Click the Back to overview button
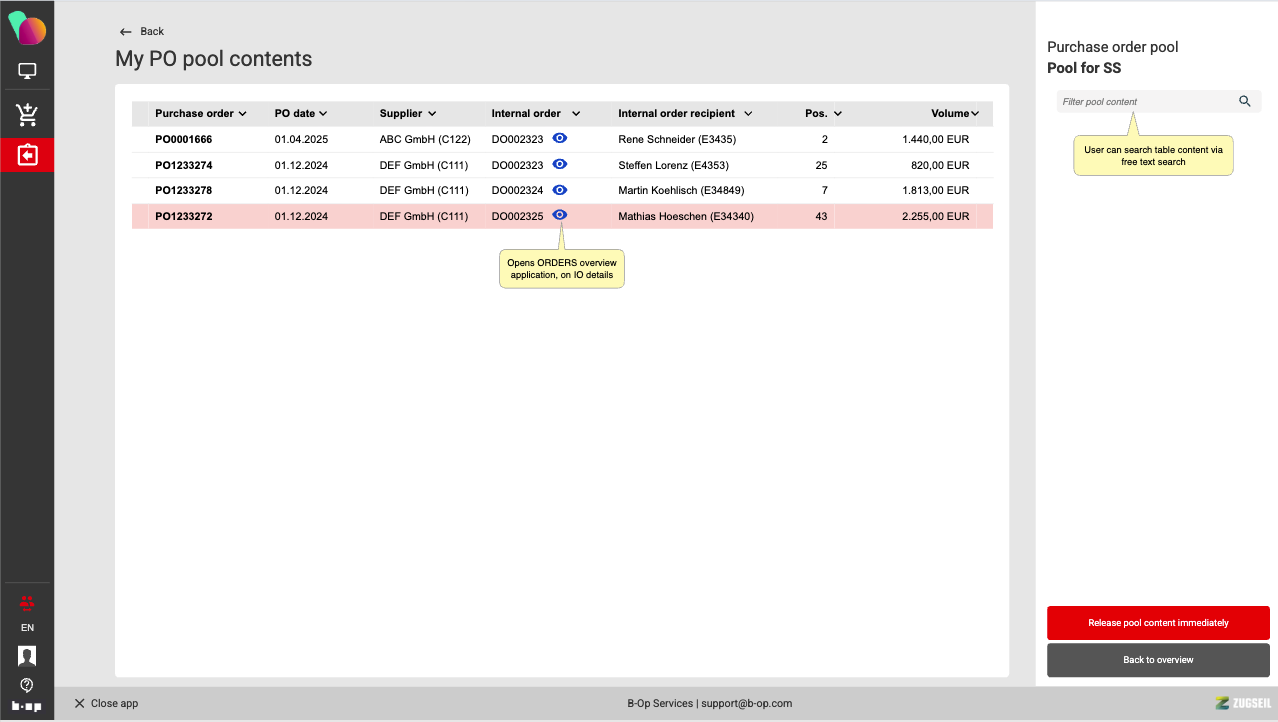The image size is (1278, 722). tap(1158, 660)
